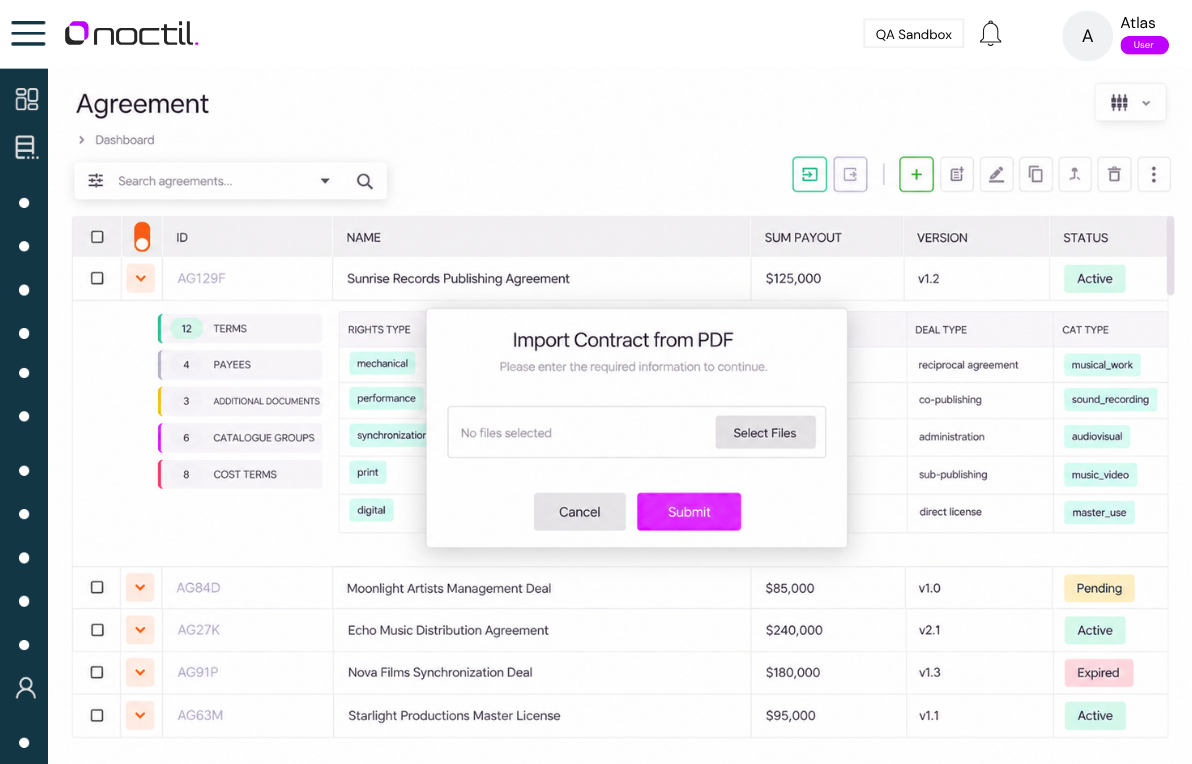Click the green import agreement icon
Screen dimensions: 1192x764
[x=810, y=175]
